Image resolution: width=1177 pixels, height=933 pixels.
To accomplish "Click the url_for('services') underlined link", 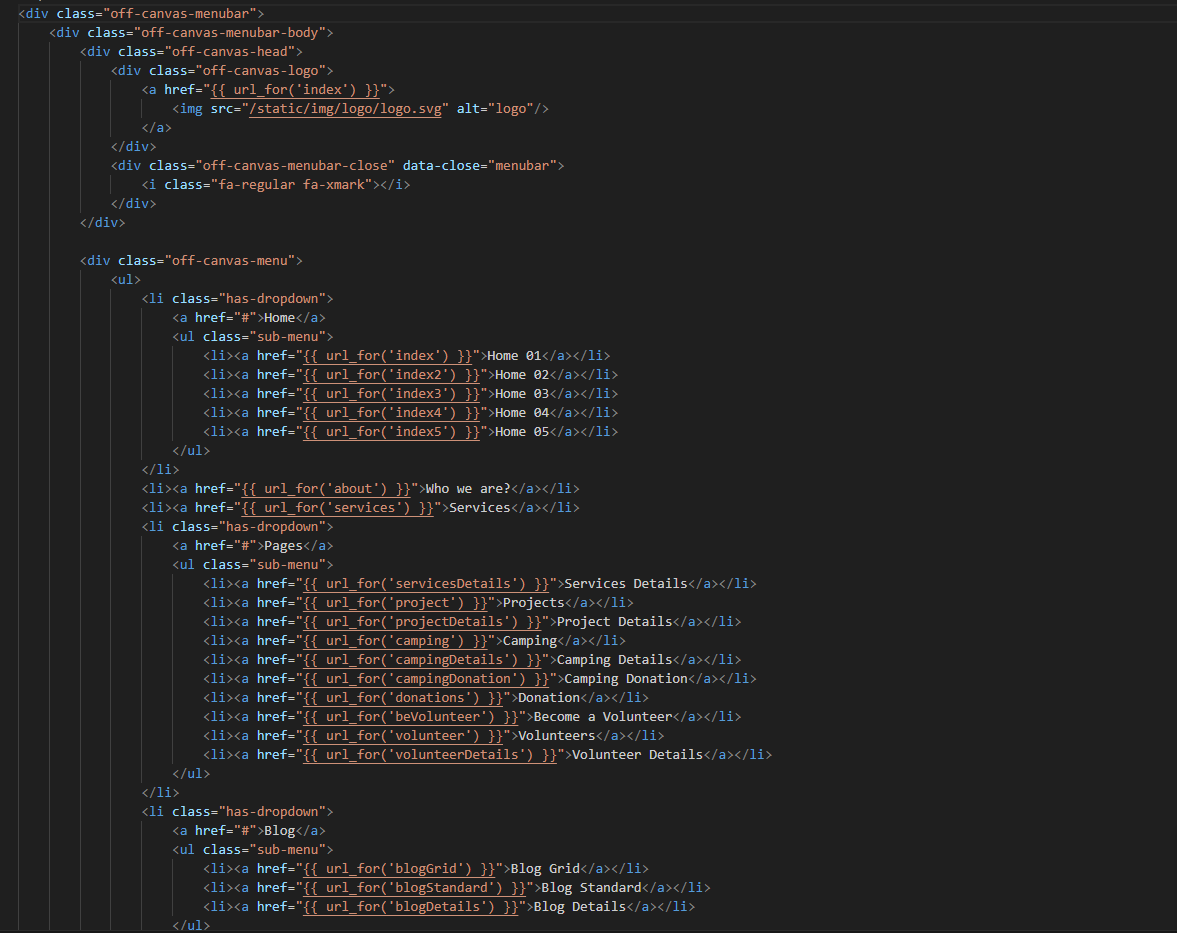I will tap(338, 508).
